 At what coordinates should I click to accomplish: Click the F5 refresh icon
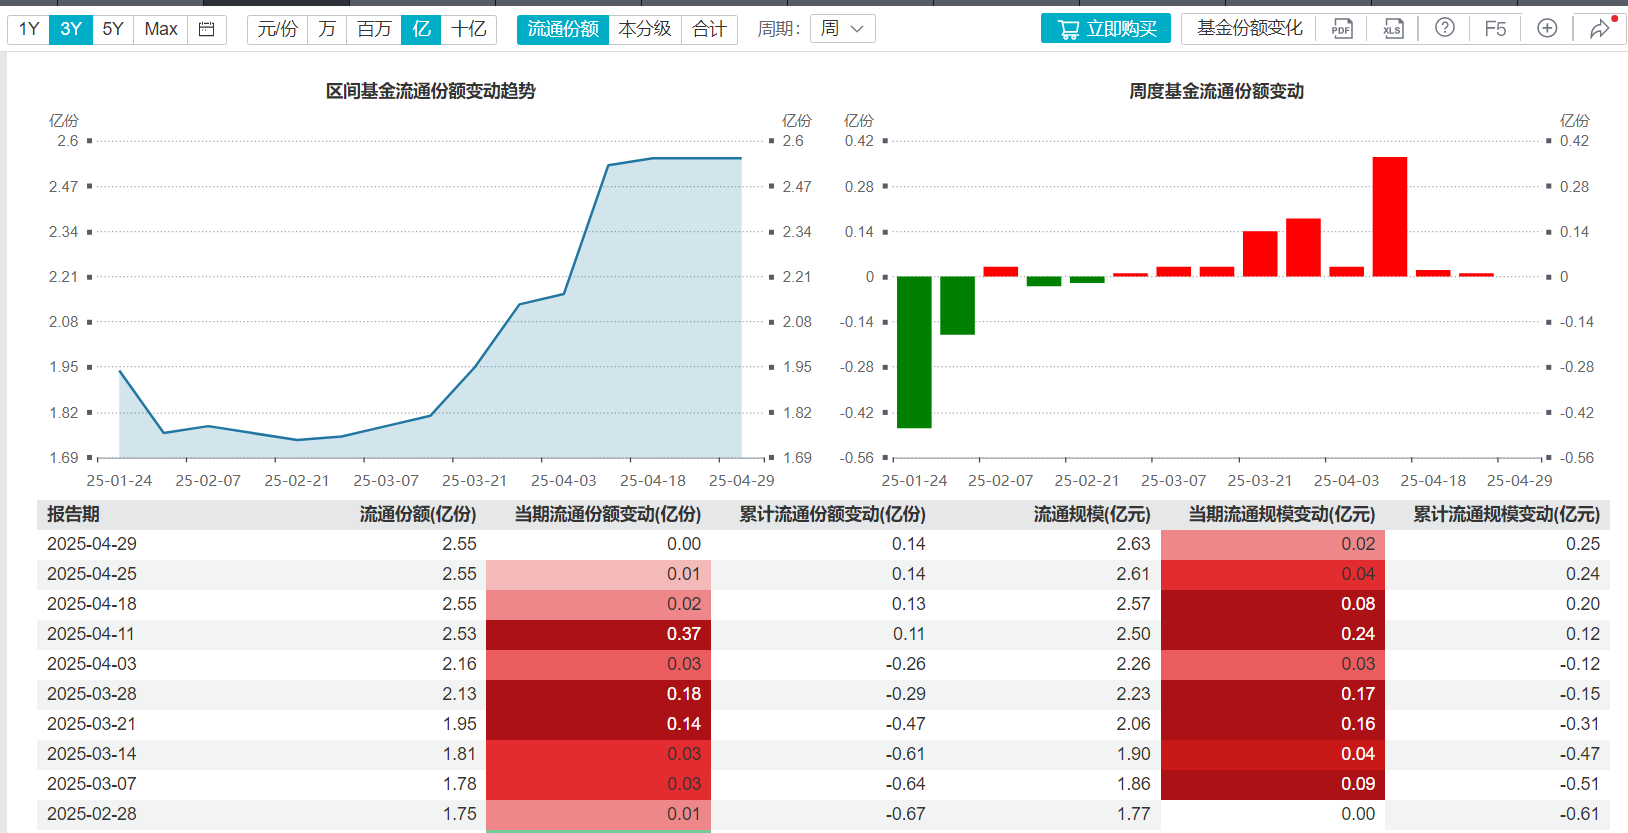[x=1495, y=29]
